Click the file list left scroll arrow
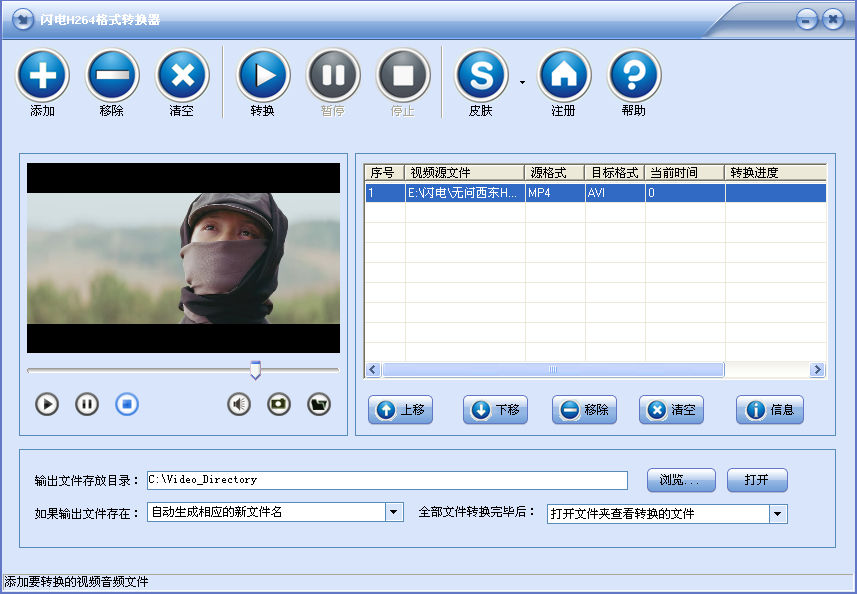The image size is (857, 594). point(373,370)
